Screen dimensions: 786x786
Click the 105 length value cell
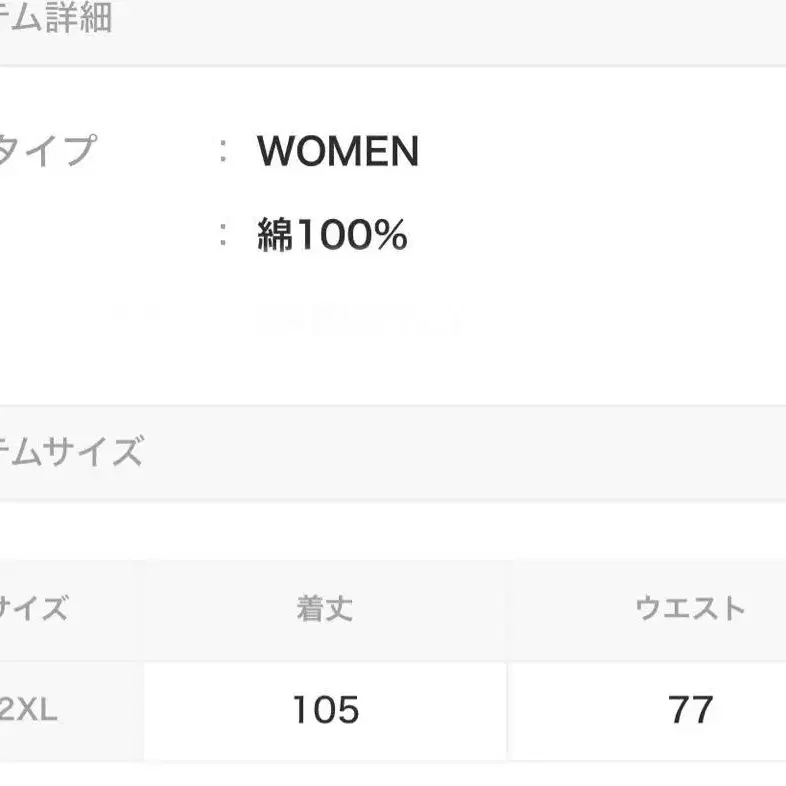point(325,710)
